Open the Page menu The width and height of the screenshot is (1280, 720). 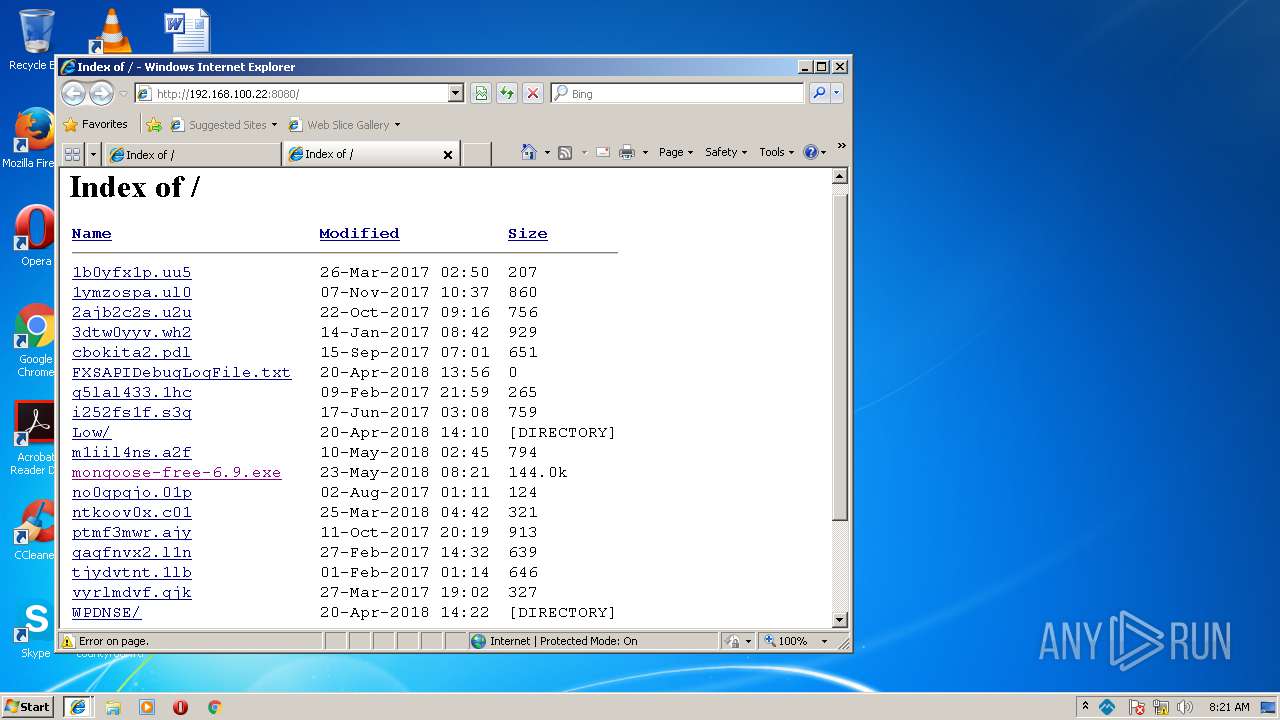pos(676,152)
